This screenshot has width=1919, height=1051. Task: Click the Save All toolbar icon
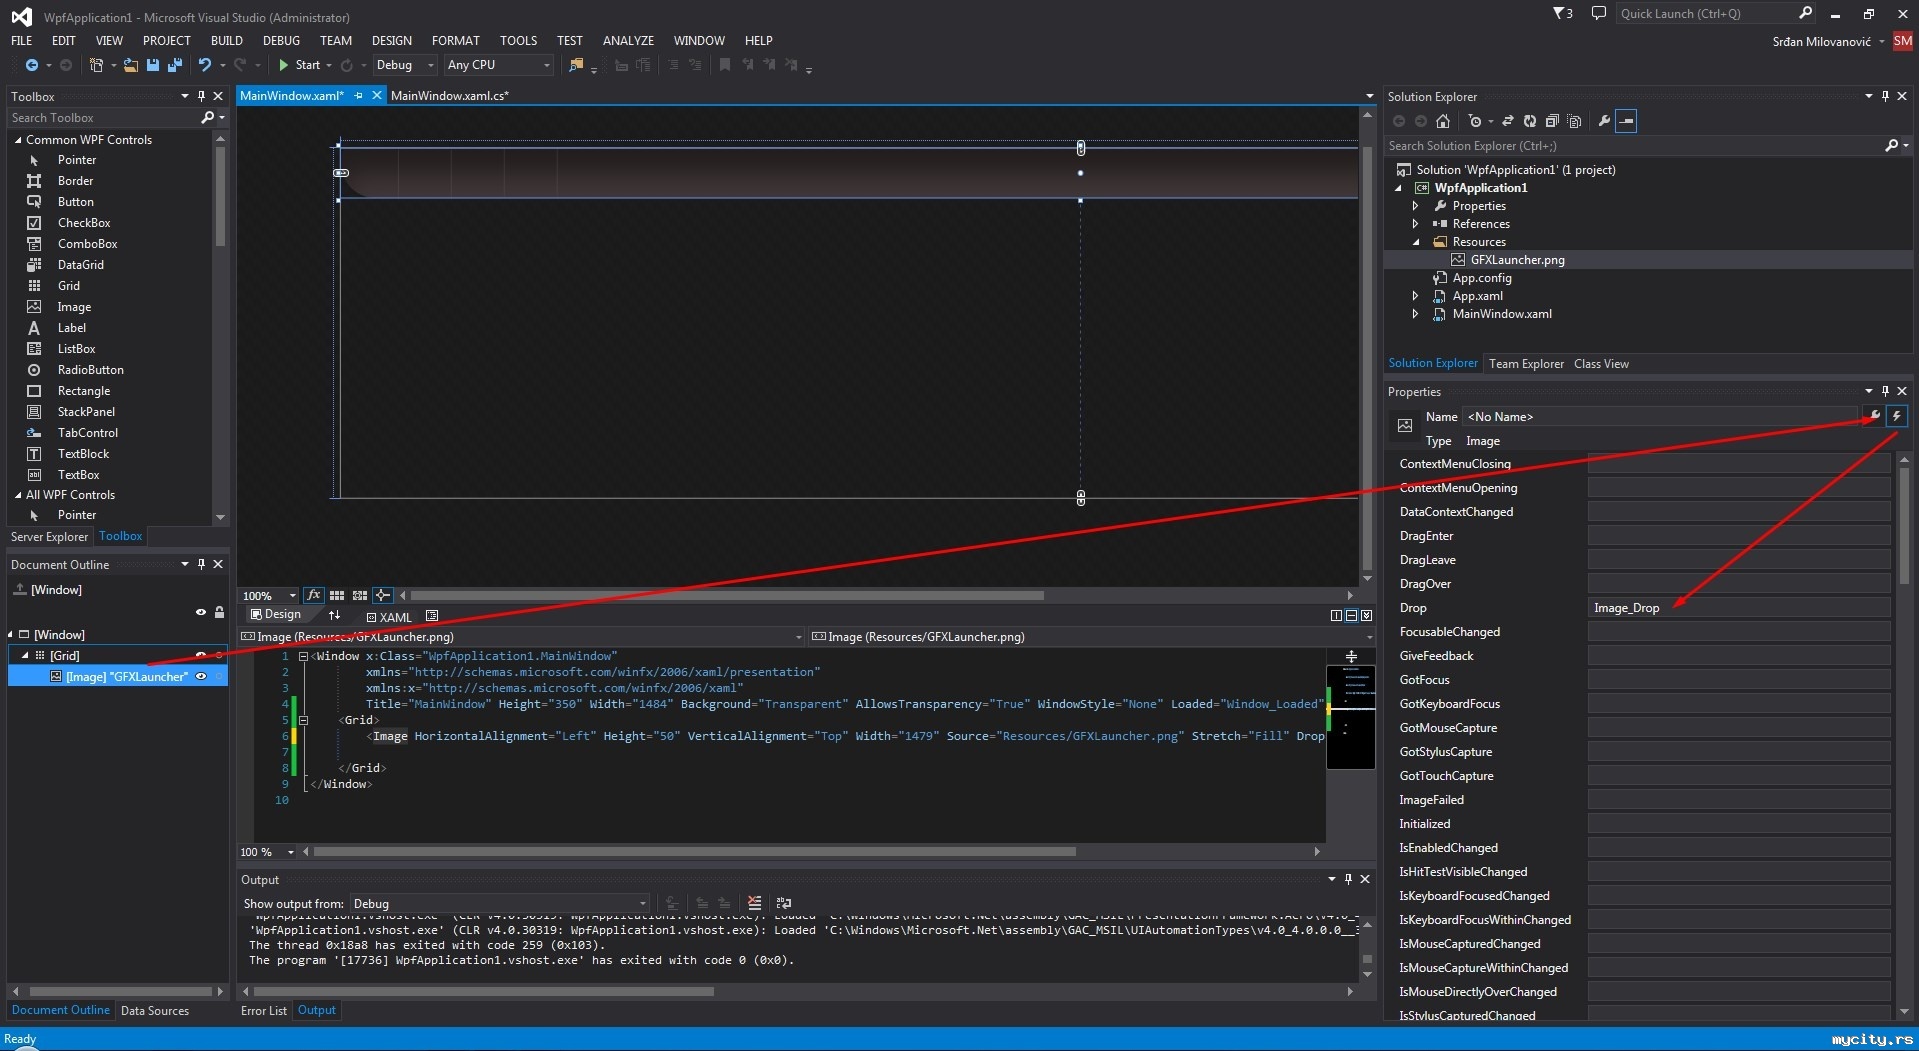click(x=174, y=65)
